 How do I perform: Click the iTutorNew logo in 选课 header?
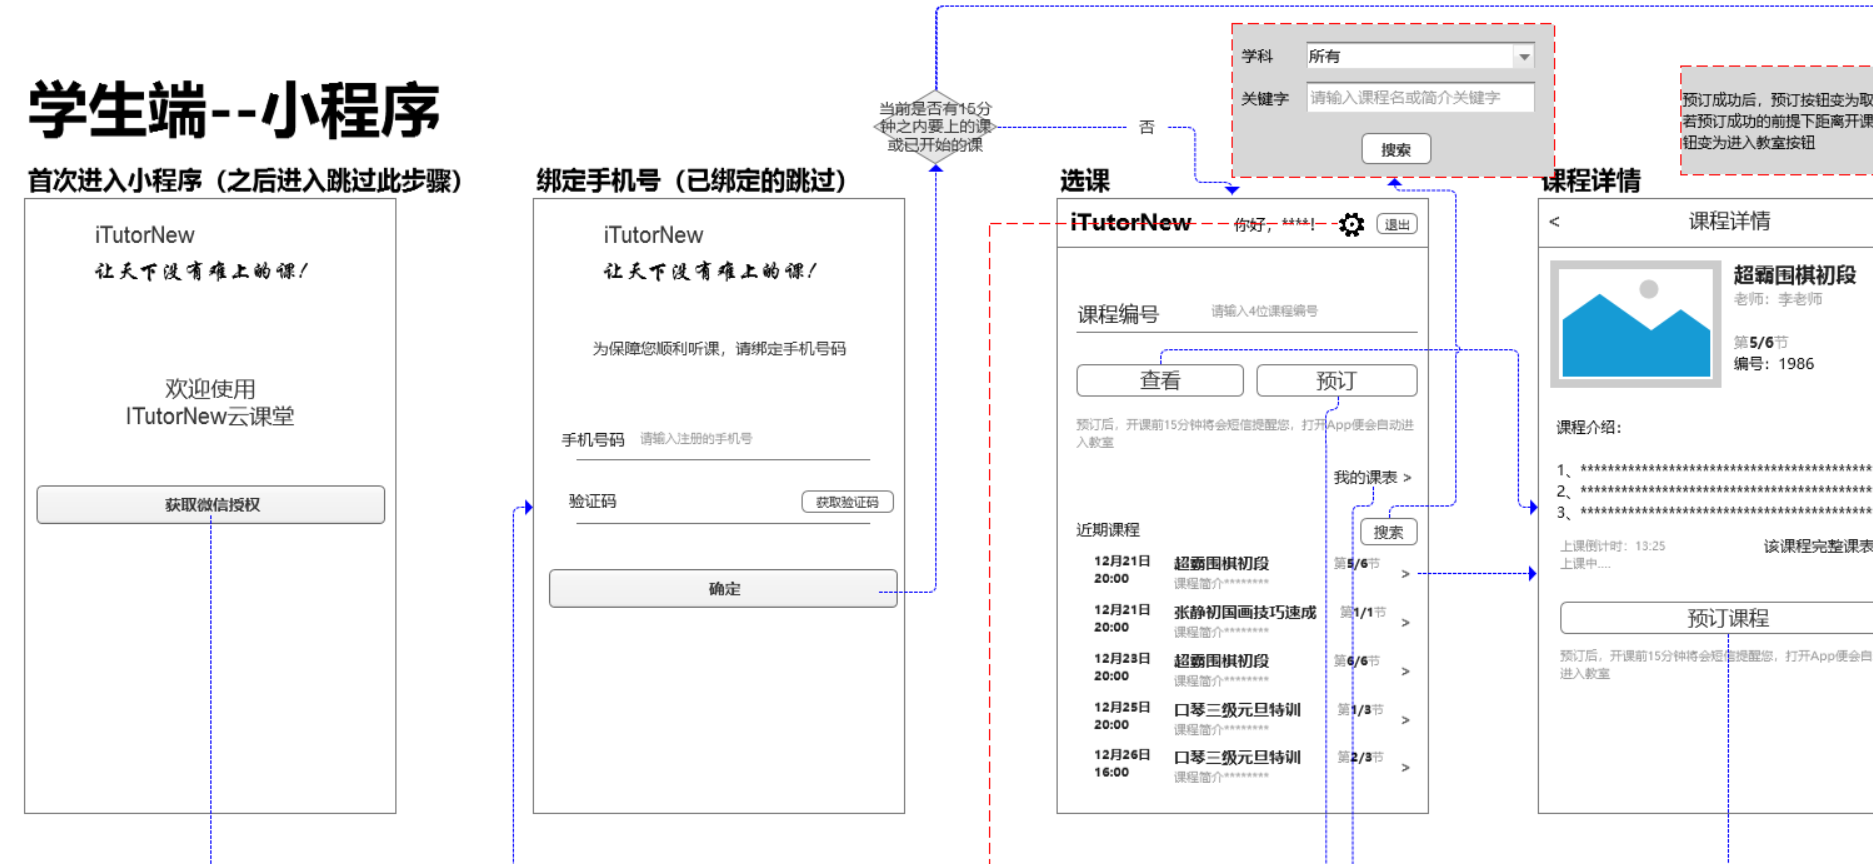click(1130, 222)
